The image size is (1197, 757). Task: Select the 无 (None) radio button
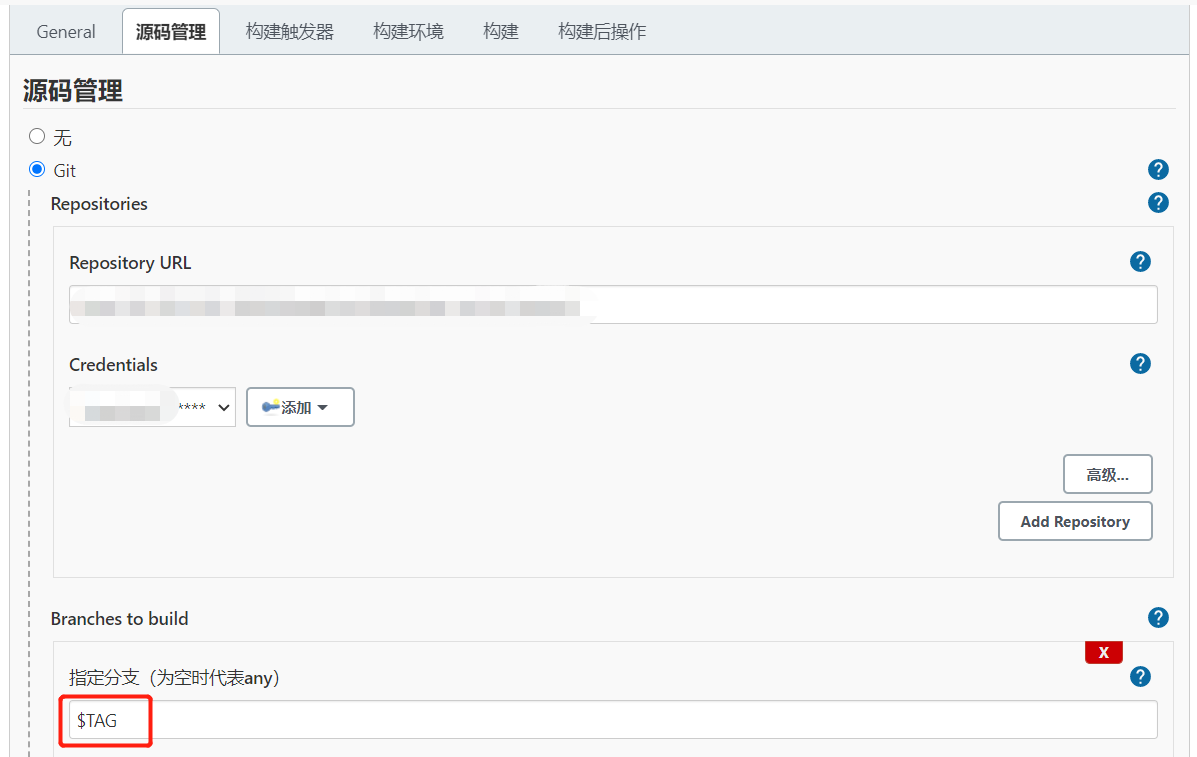(38, 136)
